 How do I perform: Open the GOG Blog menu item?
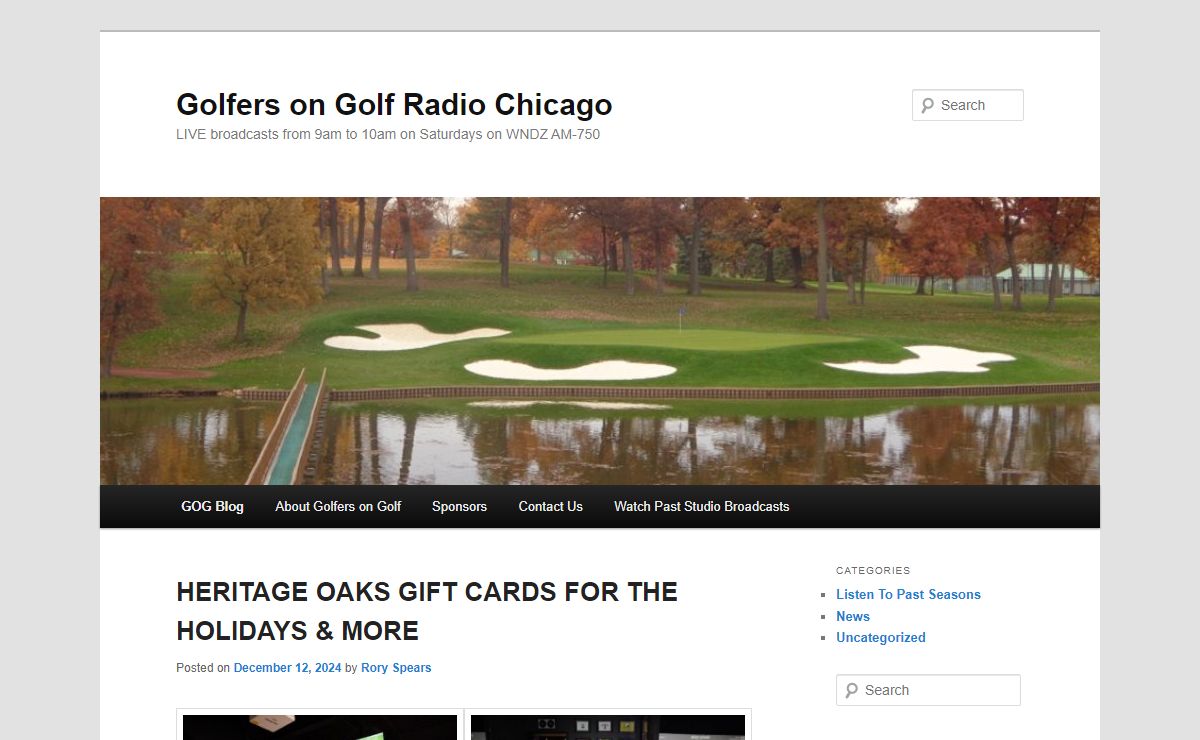point(212,506)
